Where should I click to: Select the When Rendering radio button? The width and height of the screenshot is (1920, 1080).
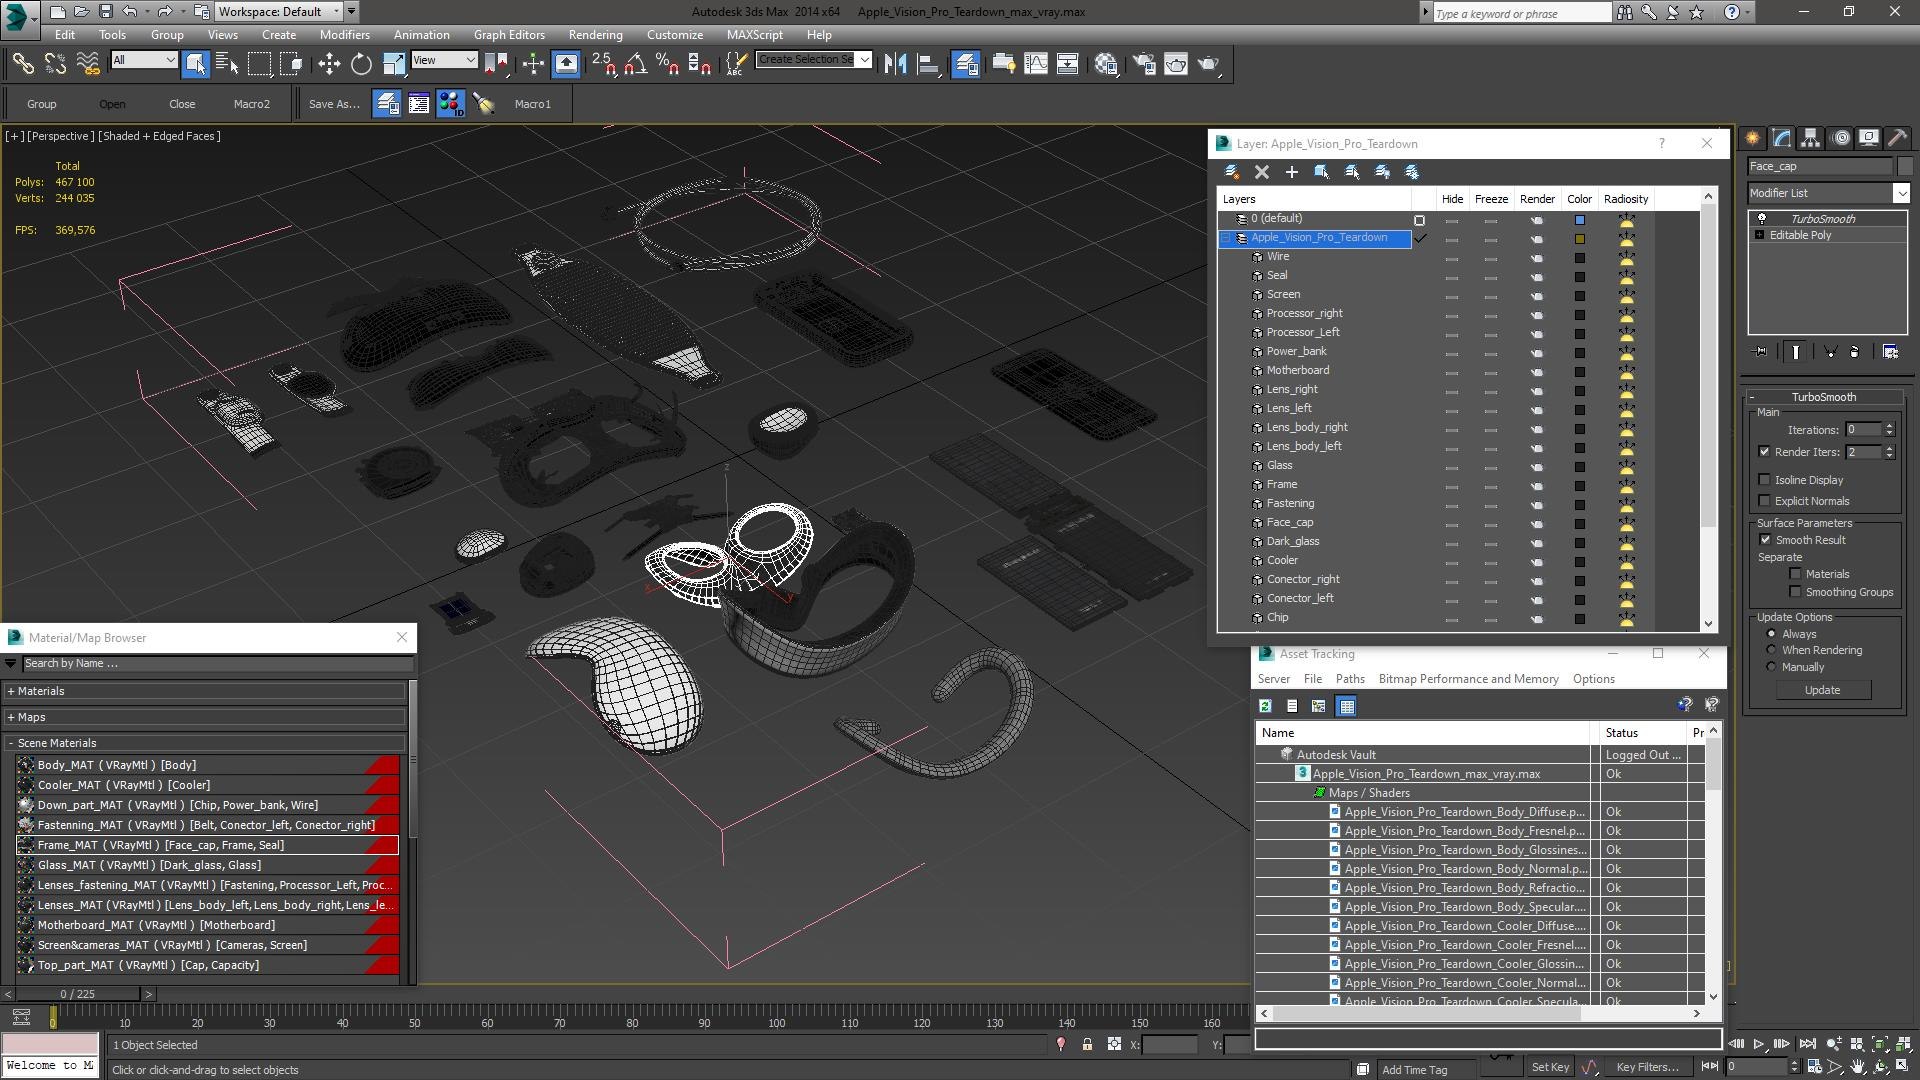coord(1771,650)
